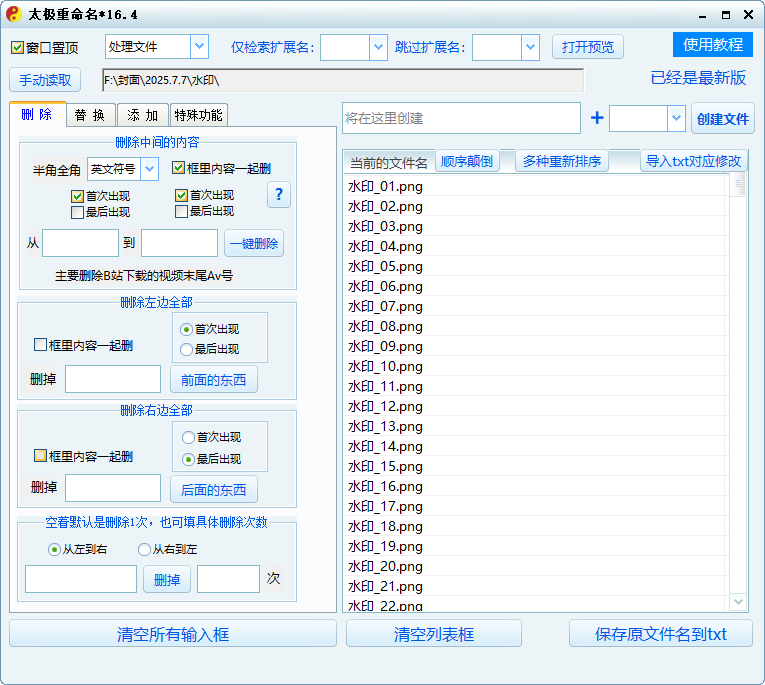Screen dimensions: 765x685
Task: Click the blue plus sign icon
Action: point(597,118)
